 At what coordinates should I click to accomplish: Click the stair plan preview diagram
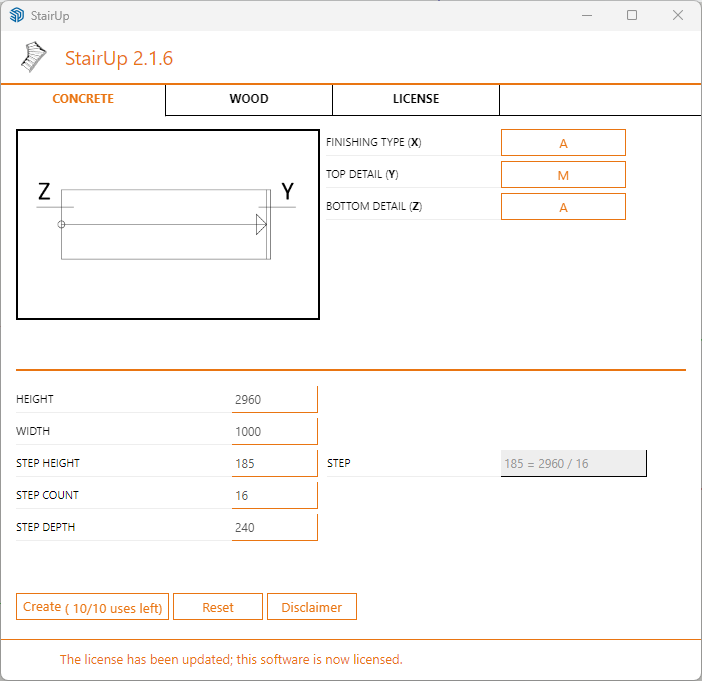pyautogui.click(x=168, y=225)
